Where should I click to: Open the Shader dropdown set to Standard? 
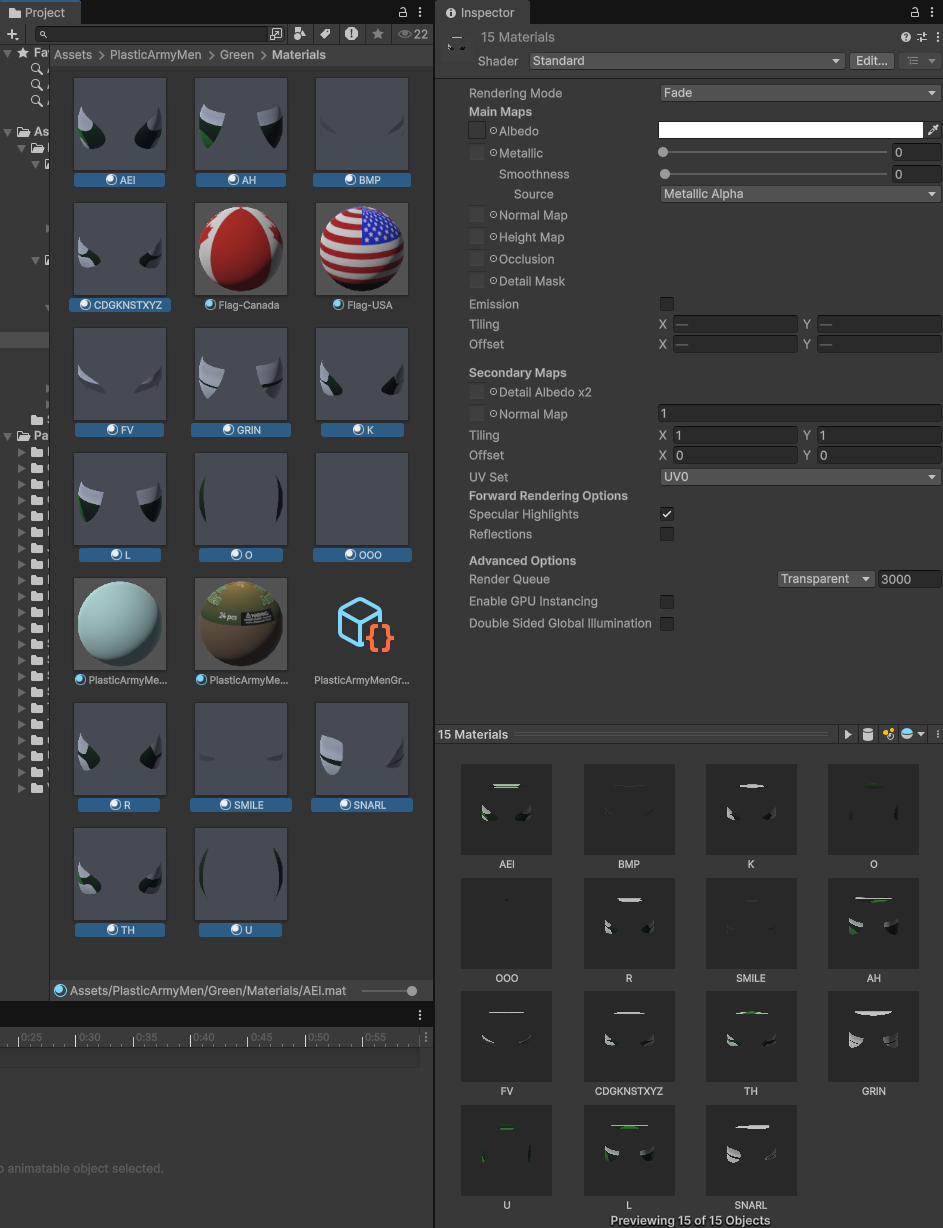coord(687,61)
